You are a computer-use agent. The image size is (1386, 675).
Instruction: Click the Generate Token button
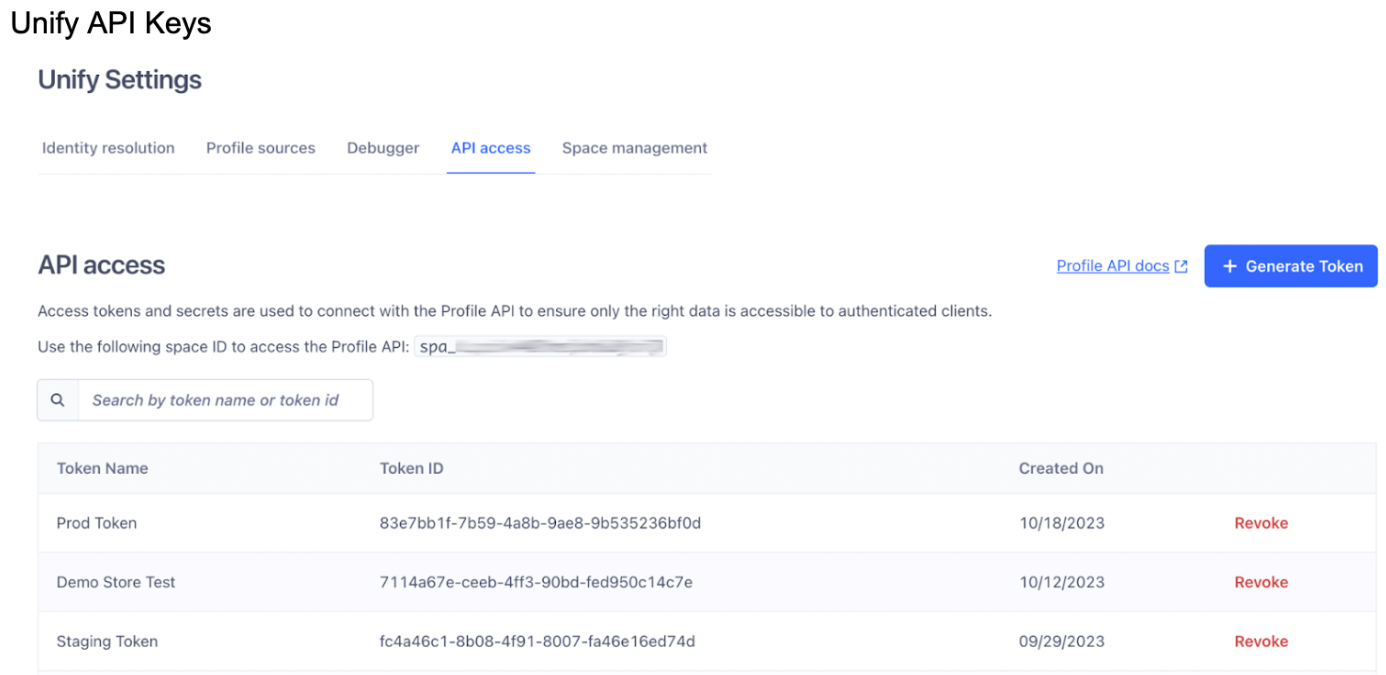1290,266
